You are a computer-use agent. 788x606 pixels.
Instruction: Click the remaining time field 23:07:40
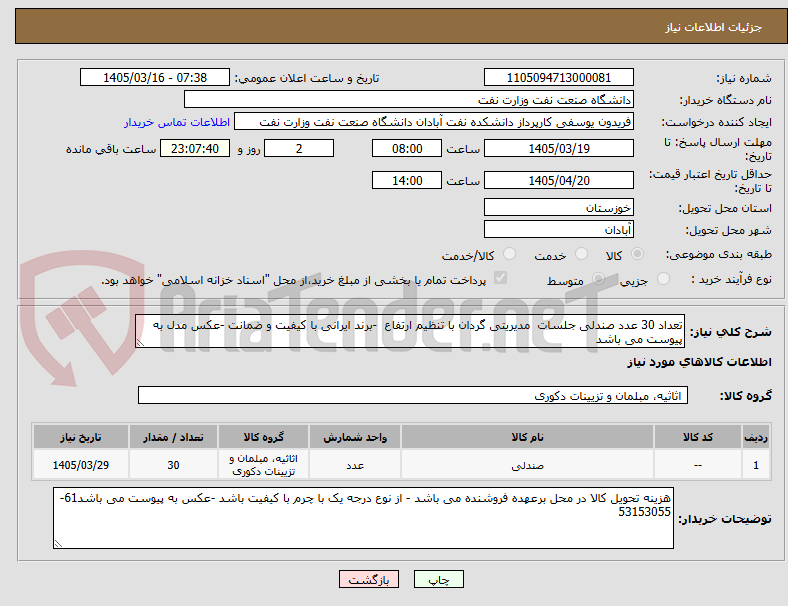click(195, 148)
